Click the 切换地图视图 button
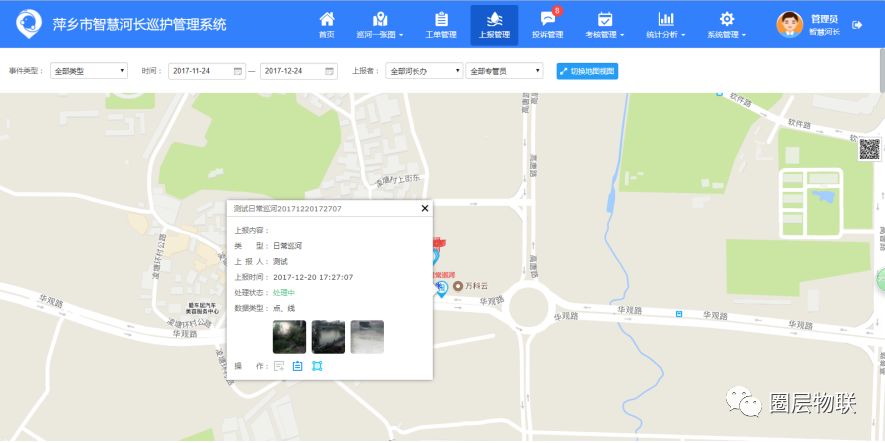This screenshot has height=443, width=885. pos(587,71)
